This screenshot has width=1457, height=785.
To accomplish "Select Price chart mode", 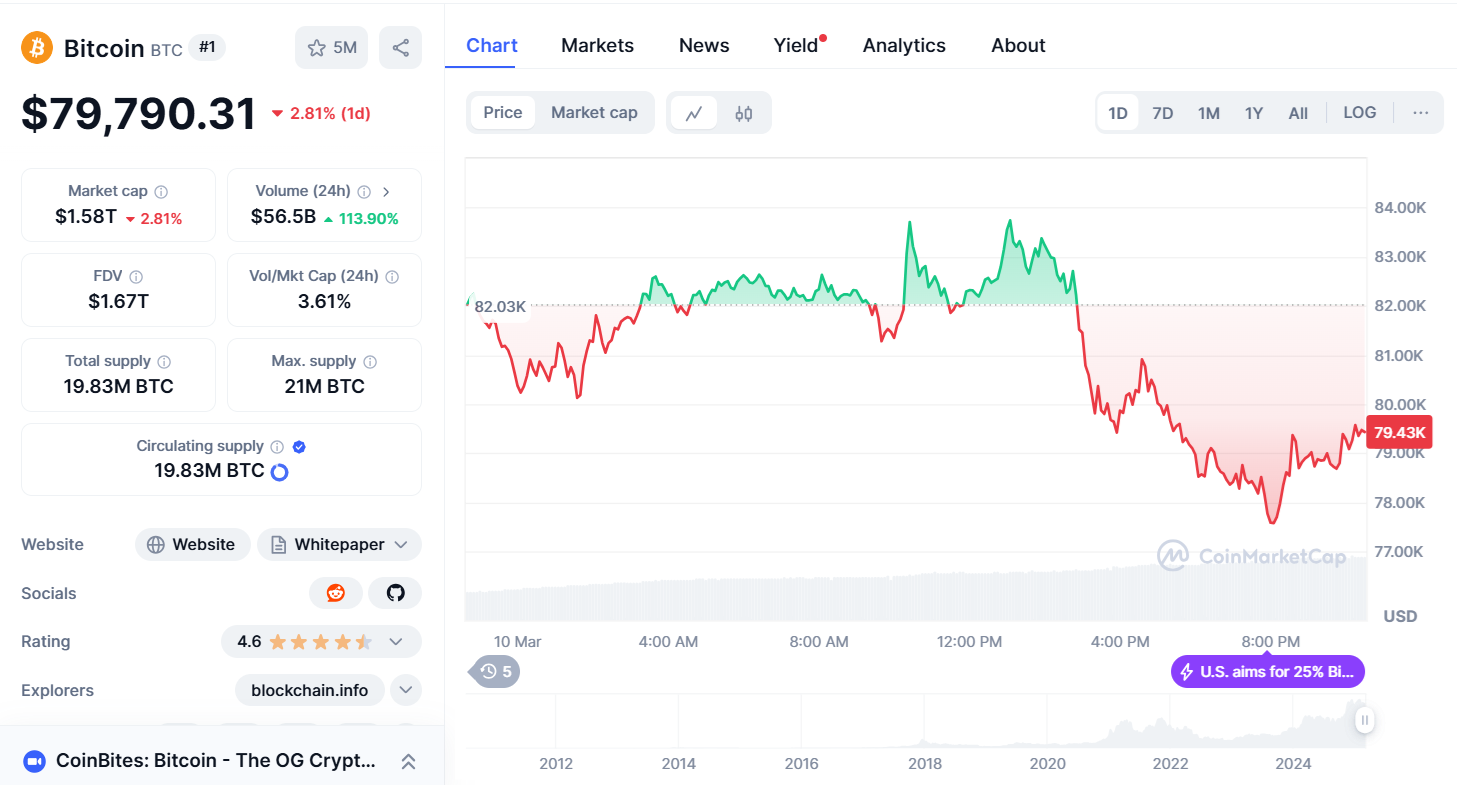I will click(503, 113).
